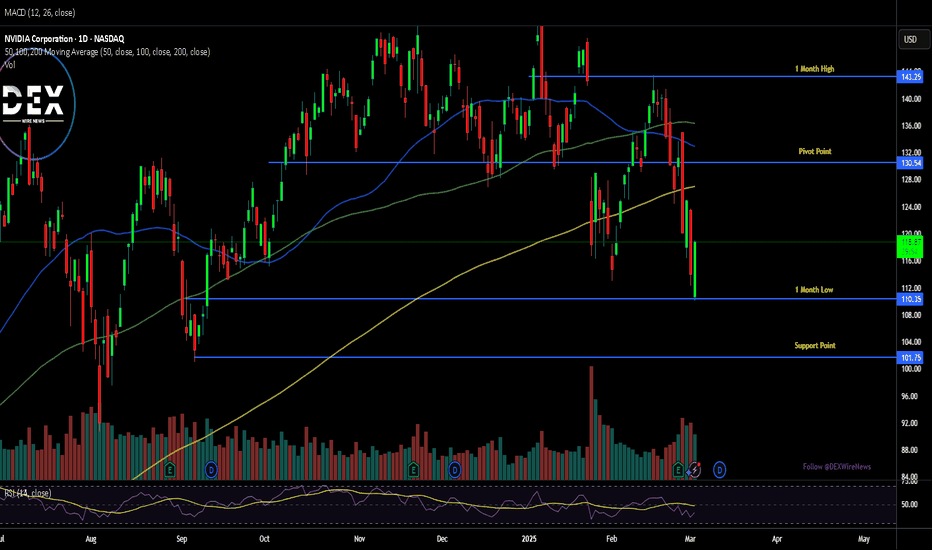This screenshot has height=550, width=932.
Task: Click the 136.00 price axis value
Action: point(911,125)
